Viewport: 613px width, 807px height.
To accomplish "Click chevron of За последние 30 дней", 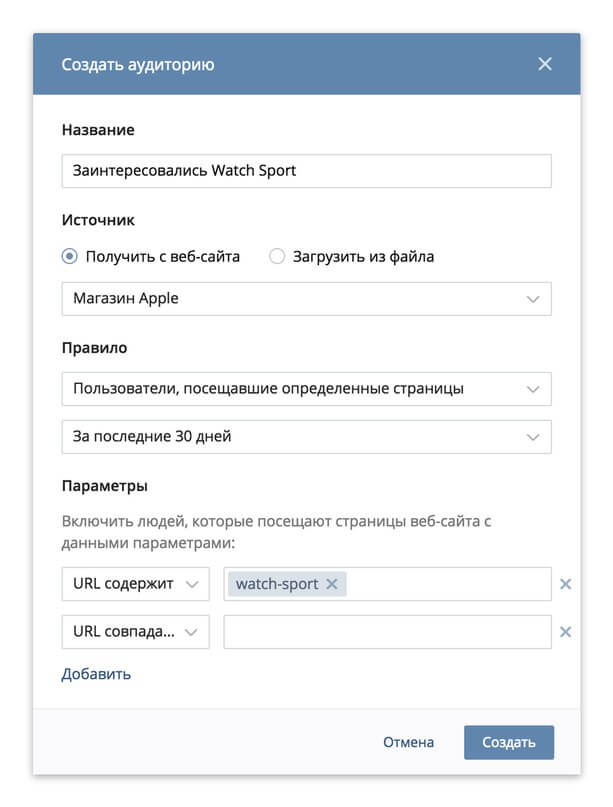I will (x=533, y=437).
